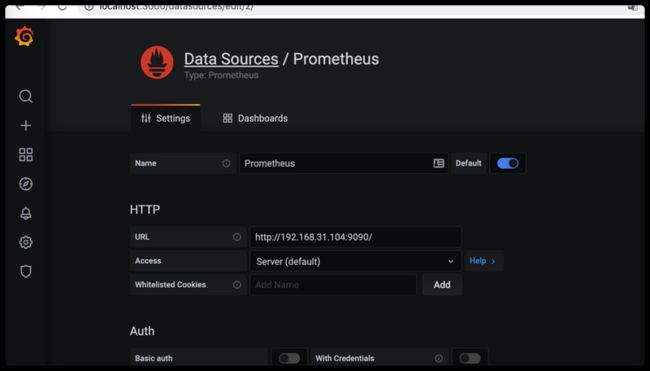This screenshot has width=650, height=371.
Task: Open the Access Server (default) dropdown
Action: click(356, 262)
